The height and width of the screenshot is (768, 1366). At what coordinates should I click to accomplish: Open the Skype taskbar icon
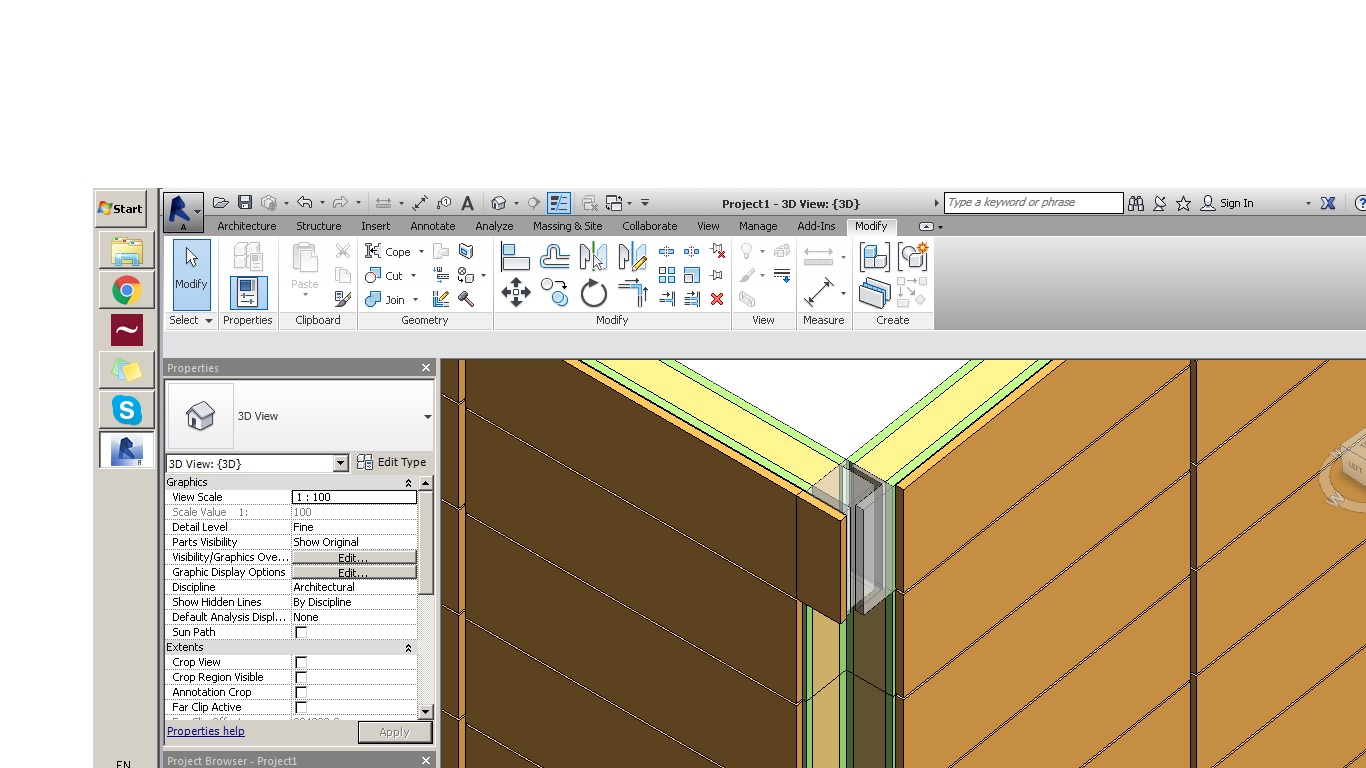pyautogui.click(x=126, y=410)
